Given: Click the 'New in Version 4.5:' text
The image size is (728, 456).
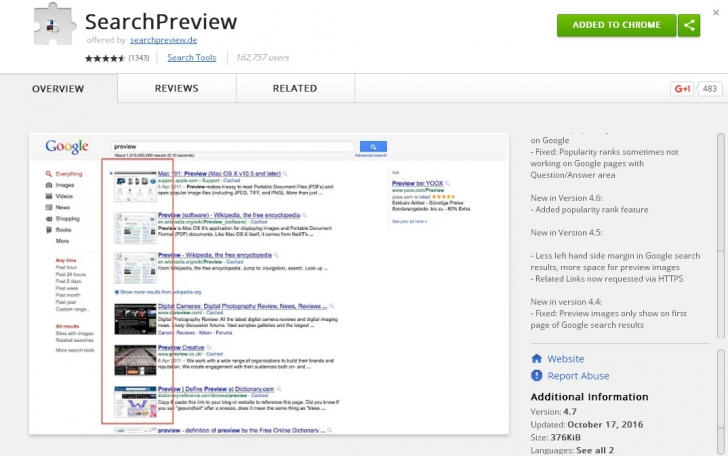Looking at the screenshot, I should [x=566, y=233].
